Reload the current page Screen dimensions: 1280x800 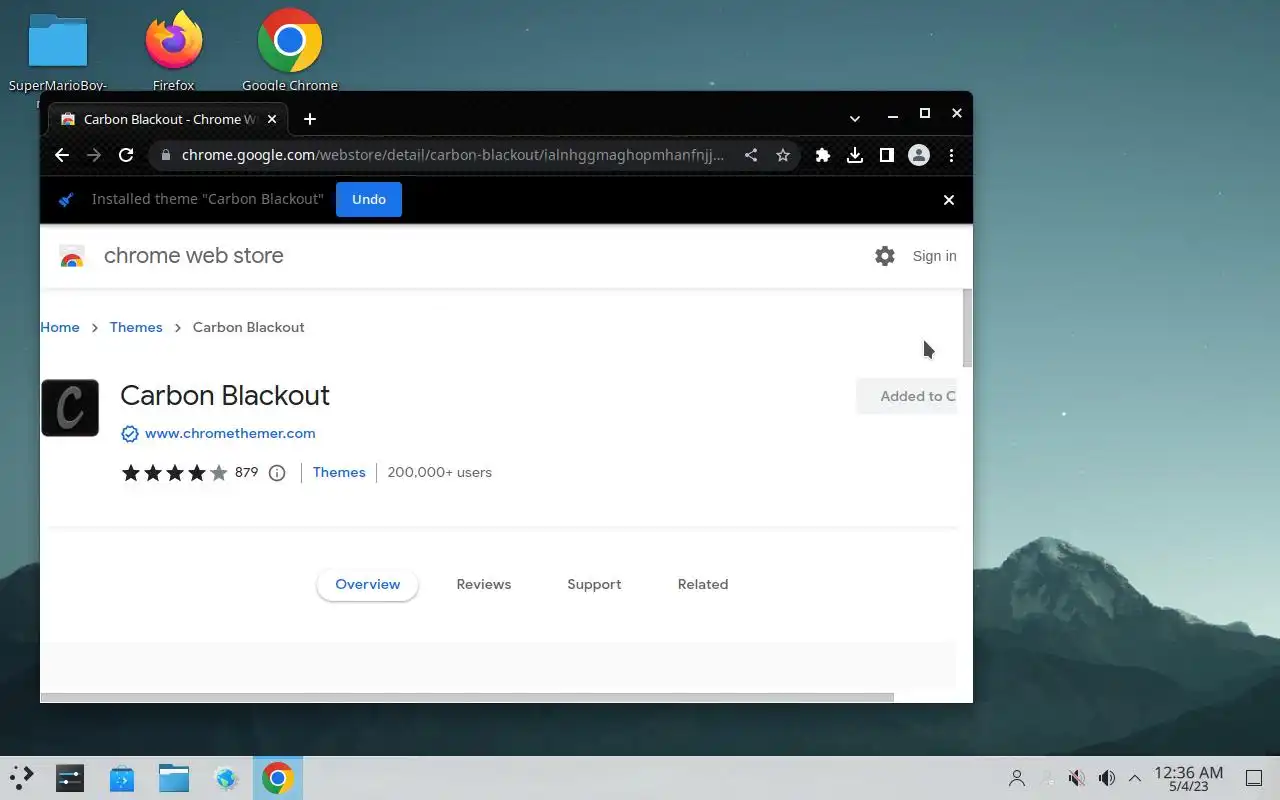click(x=126, y=155)
